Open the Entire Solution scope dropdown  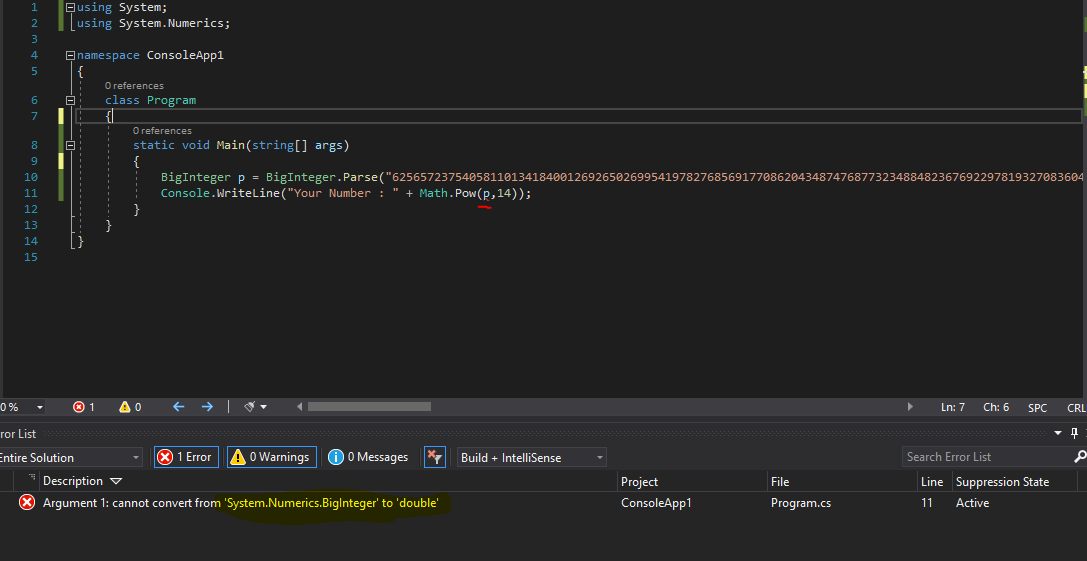pyautogui.click(x=69, y=457)
